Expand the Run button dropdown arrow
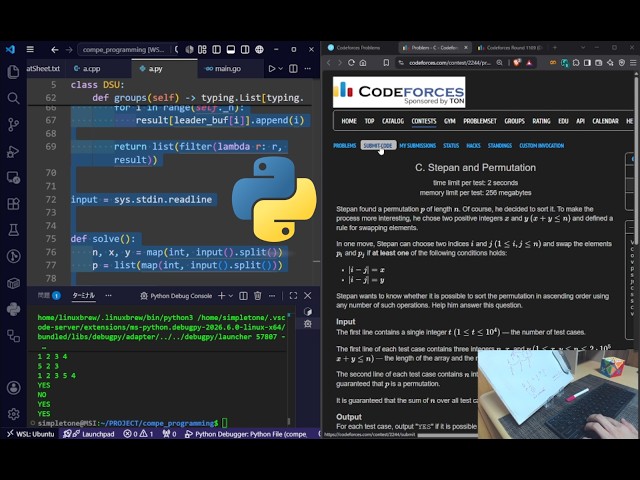 pos(281,69)
